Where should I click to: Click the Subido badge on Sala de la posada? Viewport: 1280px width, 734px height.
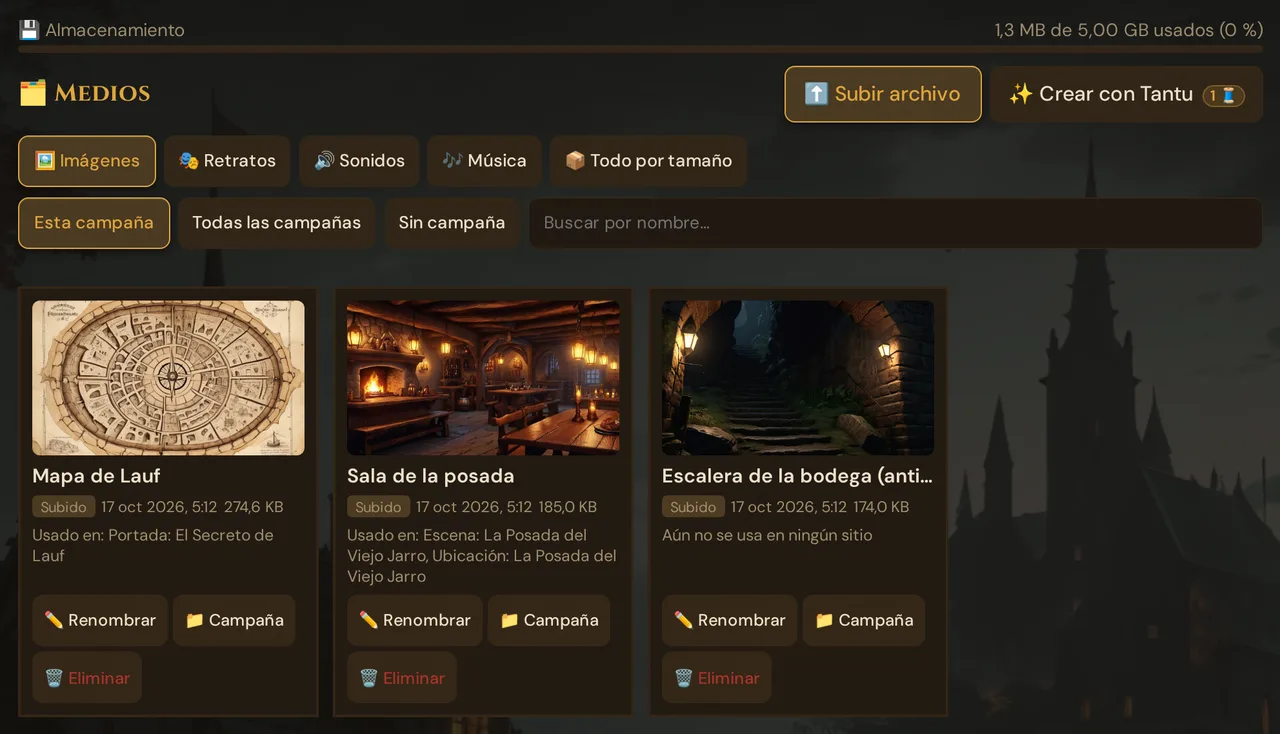coord(379,507)
